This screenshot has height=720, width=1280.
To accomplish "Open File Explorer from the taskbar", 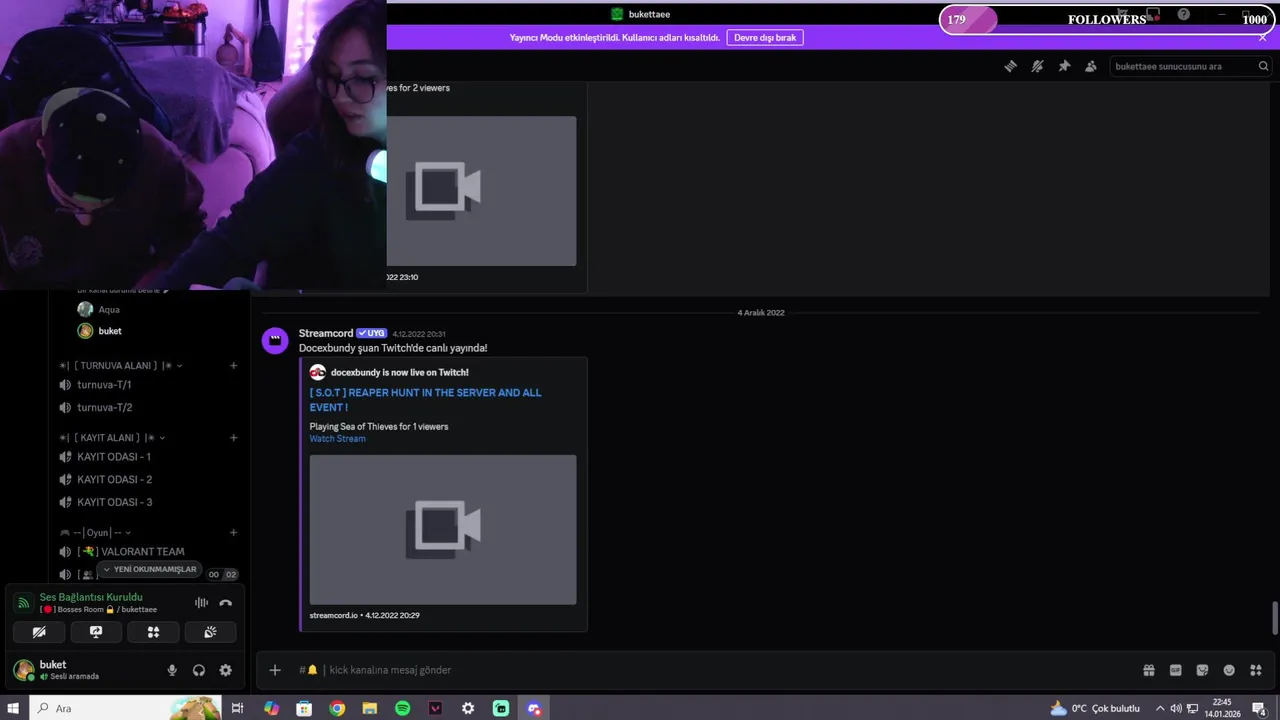I will pos(370,708).
